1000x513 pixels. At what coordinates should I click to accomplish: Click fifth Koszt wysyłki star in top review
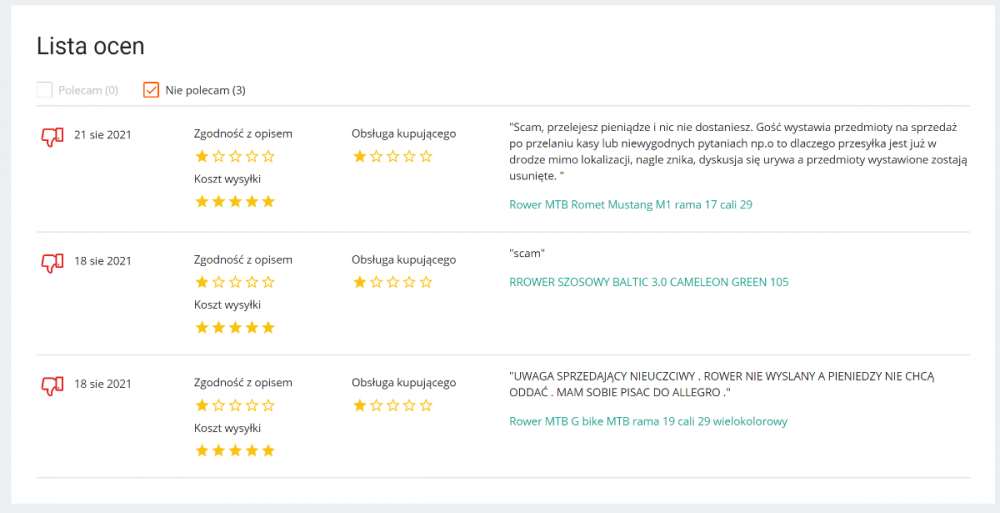pos(268,201)
